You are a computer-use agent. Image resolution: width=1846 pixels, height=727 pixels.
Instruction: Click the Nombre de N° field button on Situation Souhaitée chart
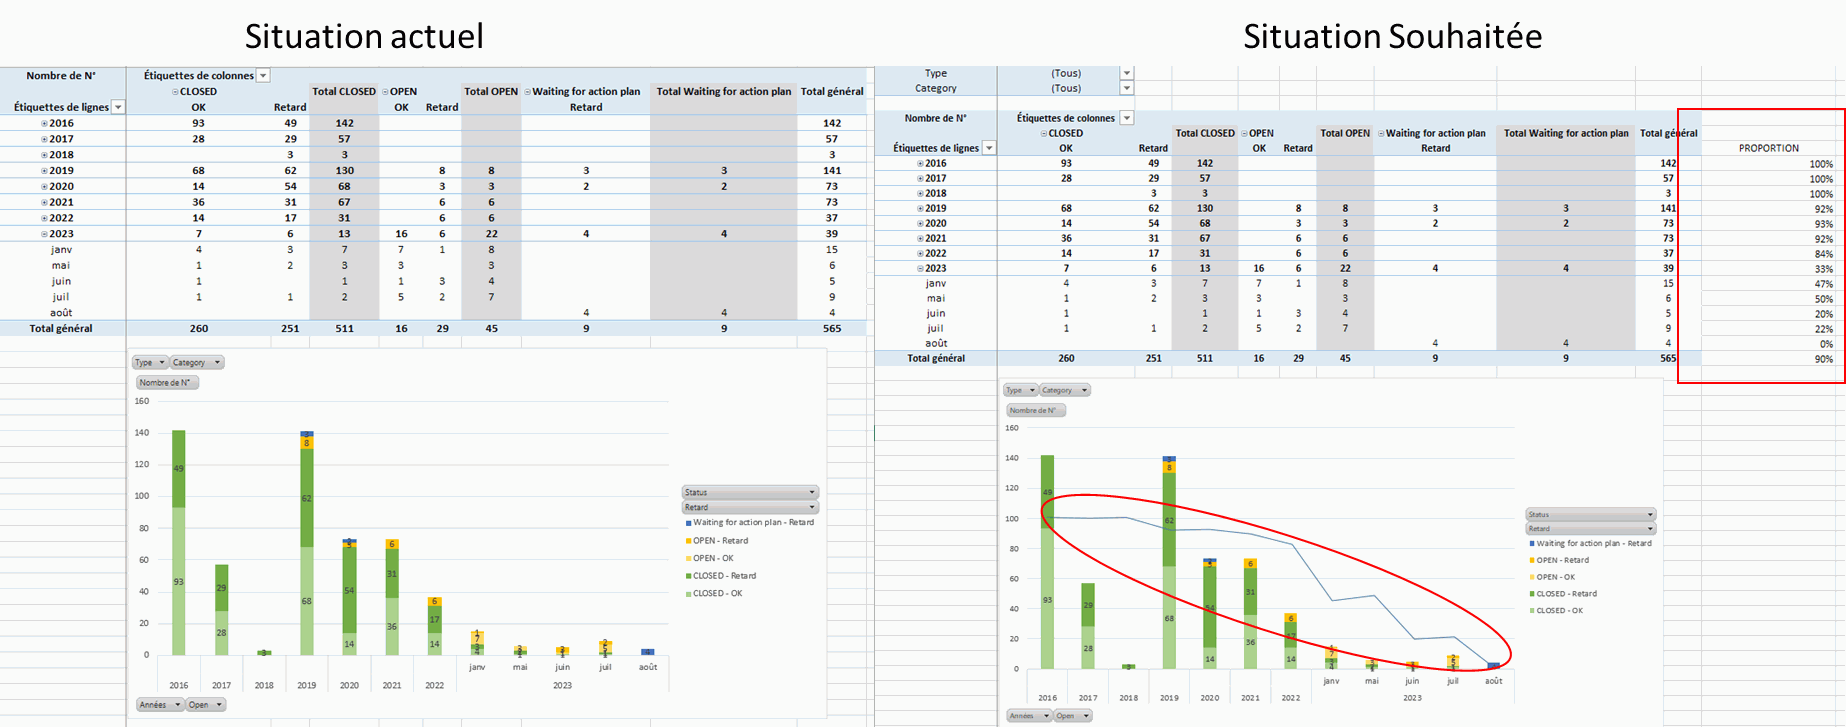pos(1035,410)
